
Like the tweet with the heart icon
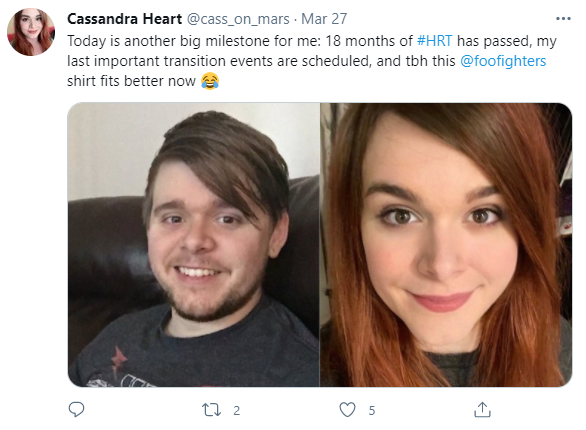tap(347, 409)
